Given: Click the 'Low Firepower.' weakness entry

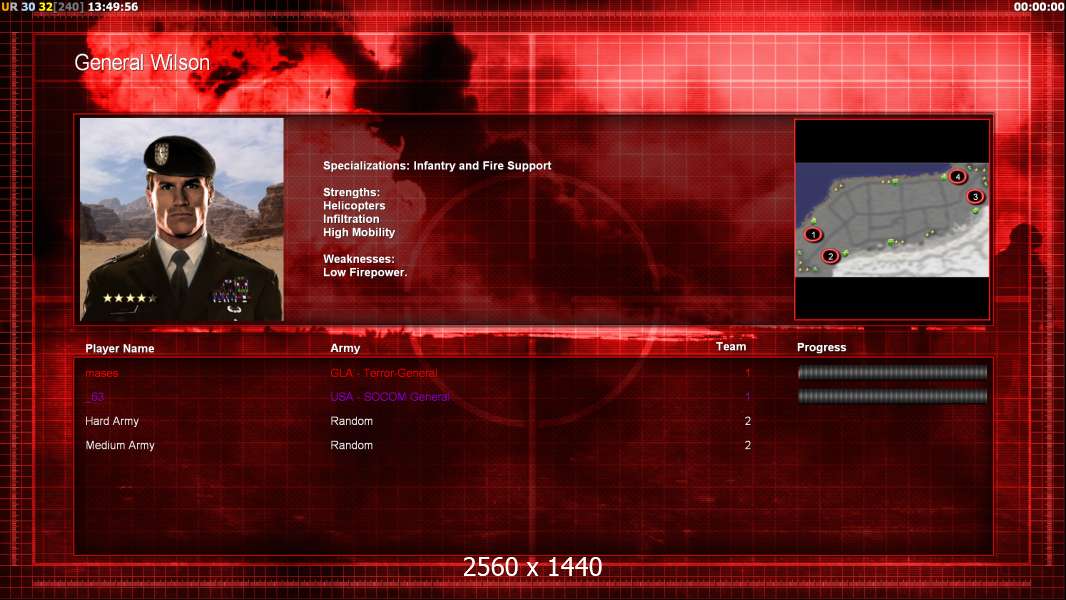Looking at the screenshot, I should 365,272.
